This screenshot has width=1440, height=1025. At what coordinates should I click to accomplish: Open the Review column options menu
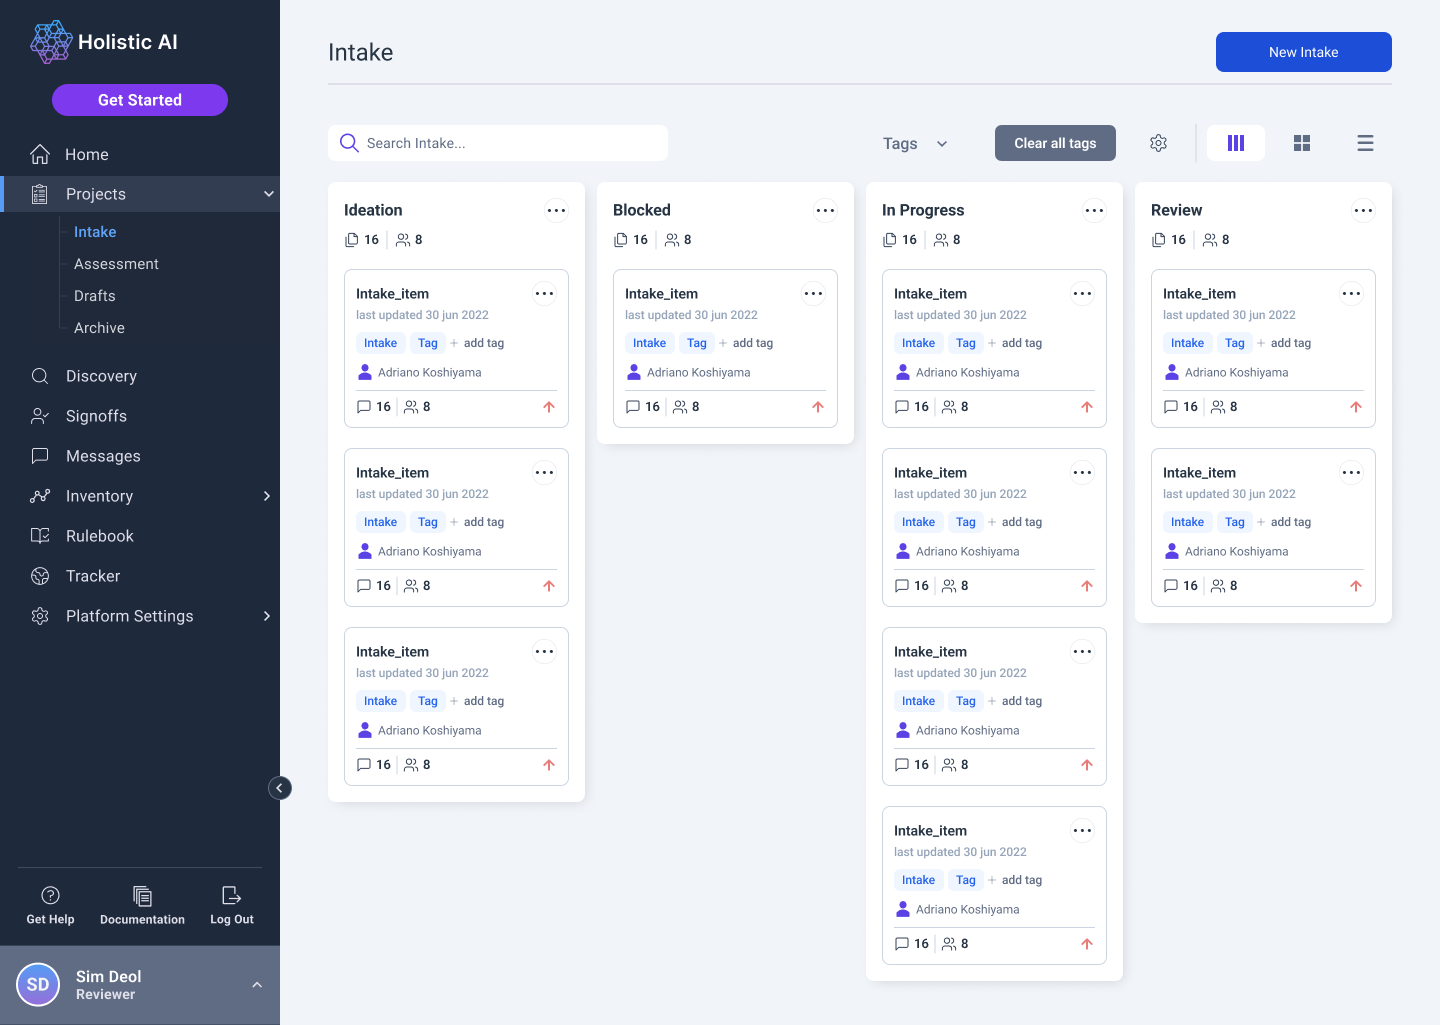tap(1363, 210)
